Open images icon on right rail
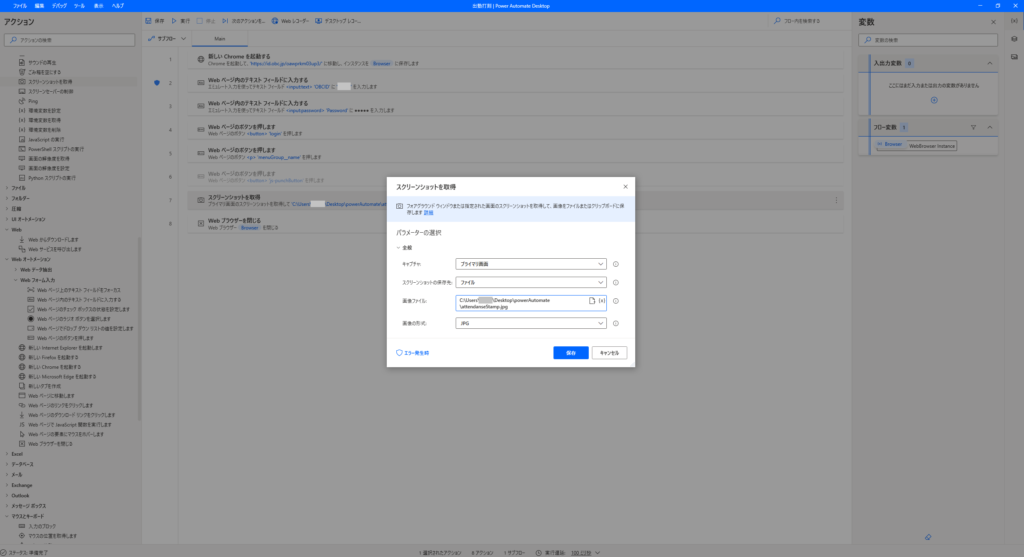1024x557 pixels. [x=1014, y=57]
